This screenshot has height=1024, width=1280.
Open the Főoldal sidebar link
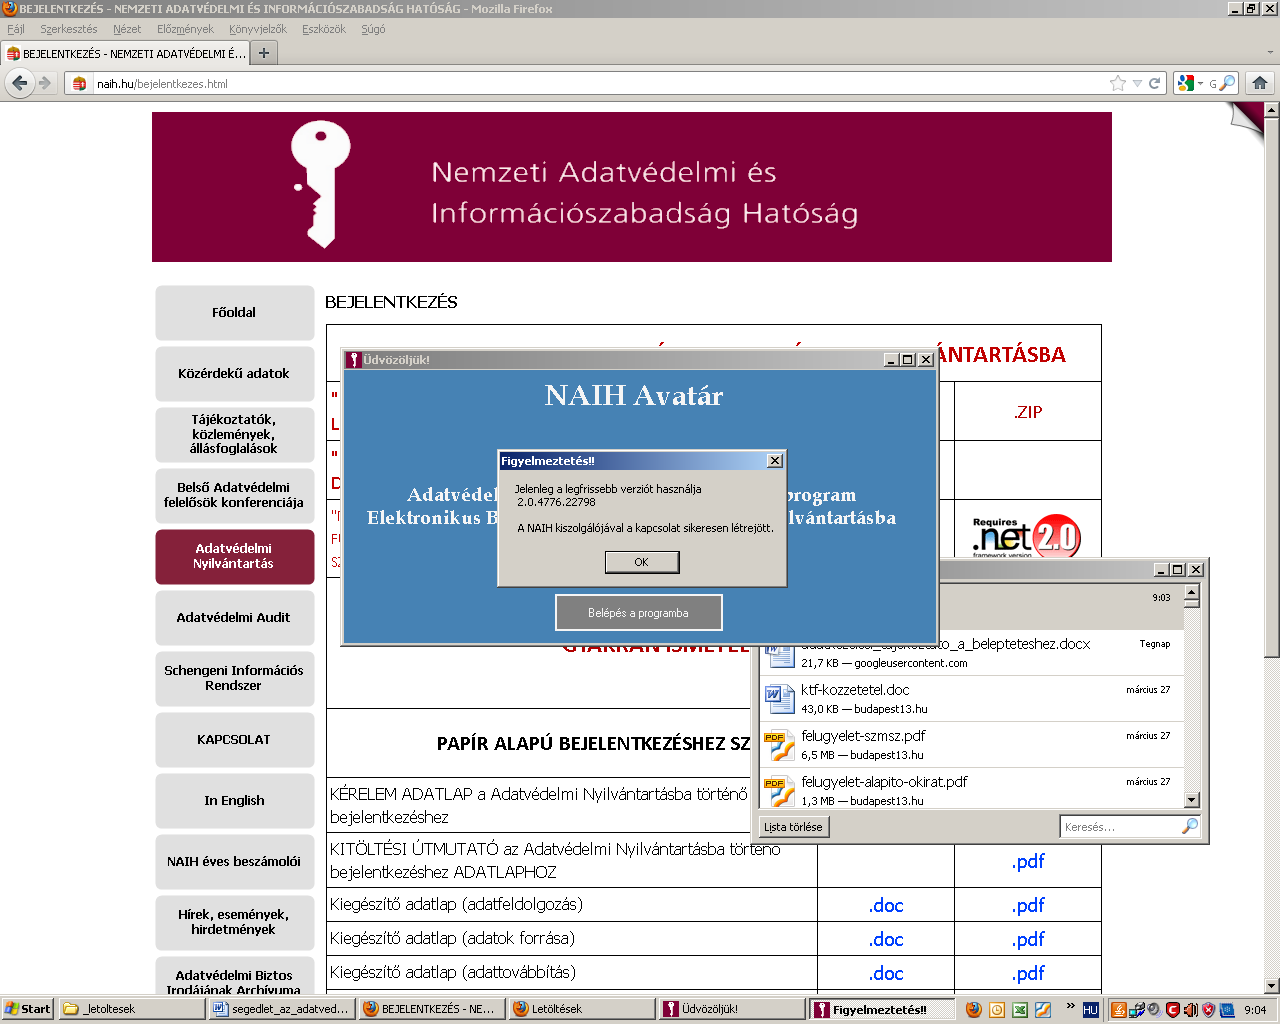pos(234,312)
